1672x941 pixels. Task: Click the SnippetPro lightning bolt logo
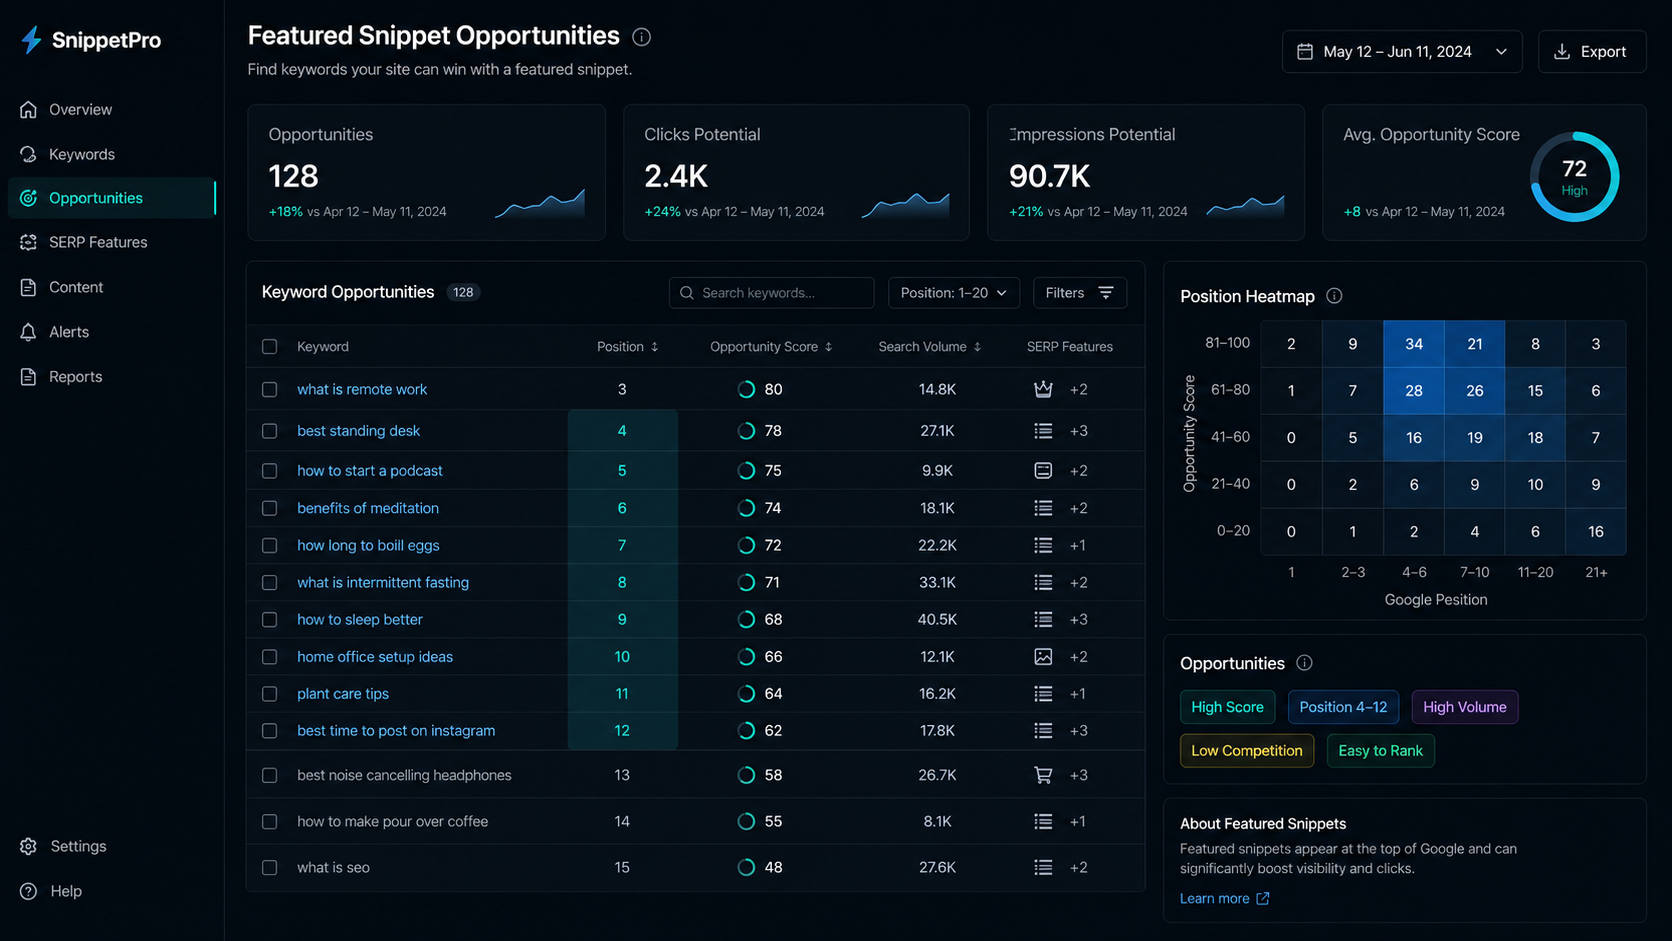click(31, 40)
